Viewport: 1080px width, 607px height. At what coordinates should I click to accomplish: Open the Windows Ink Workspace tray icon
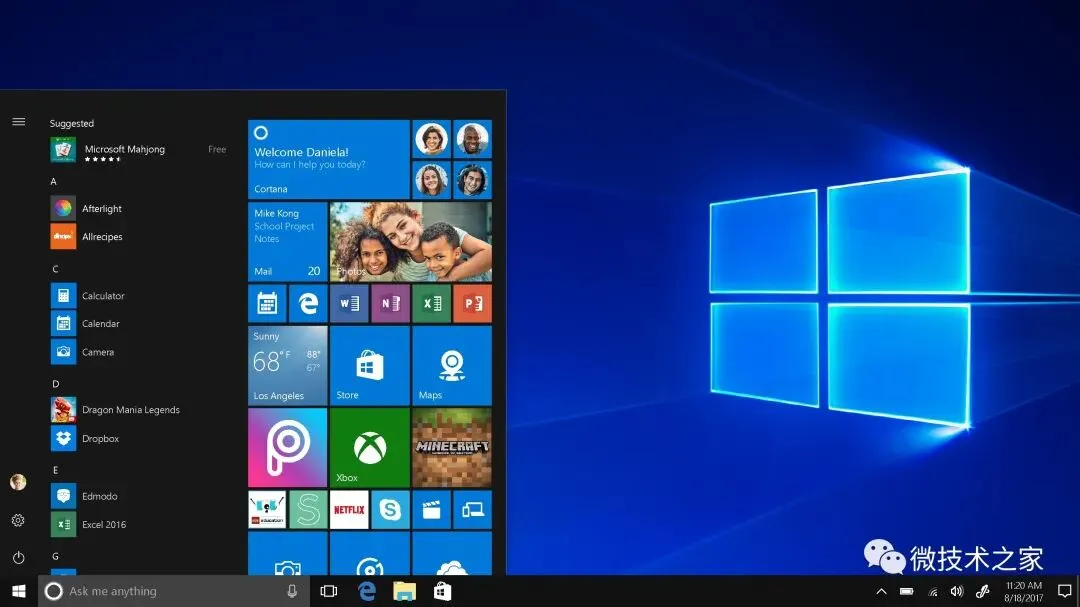tap(981, 591)
